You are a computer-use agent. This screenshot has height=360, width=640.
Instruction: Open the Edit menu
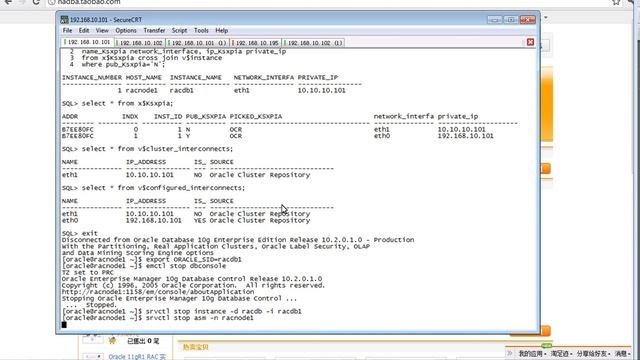coord(84,31)
